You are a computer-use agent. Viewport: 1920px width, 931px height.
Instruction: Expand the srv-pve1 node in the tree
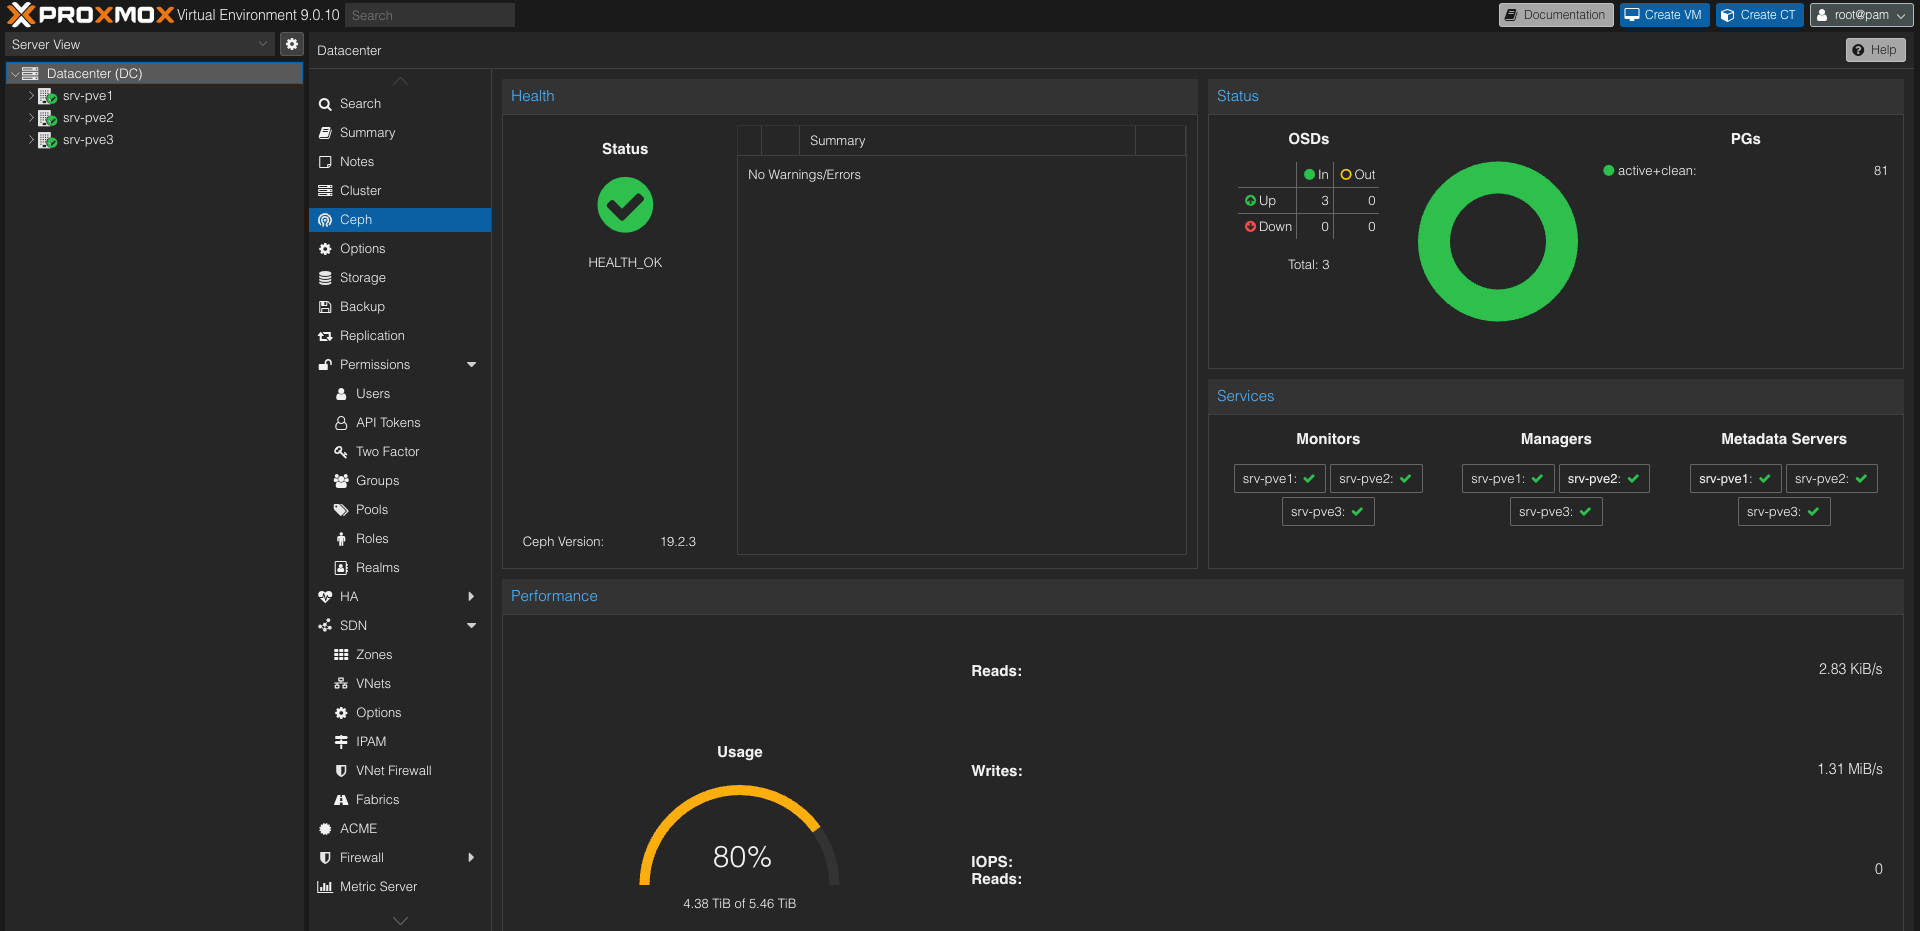coord(30,95)
